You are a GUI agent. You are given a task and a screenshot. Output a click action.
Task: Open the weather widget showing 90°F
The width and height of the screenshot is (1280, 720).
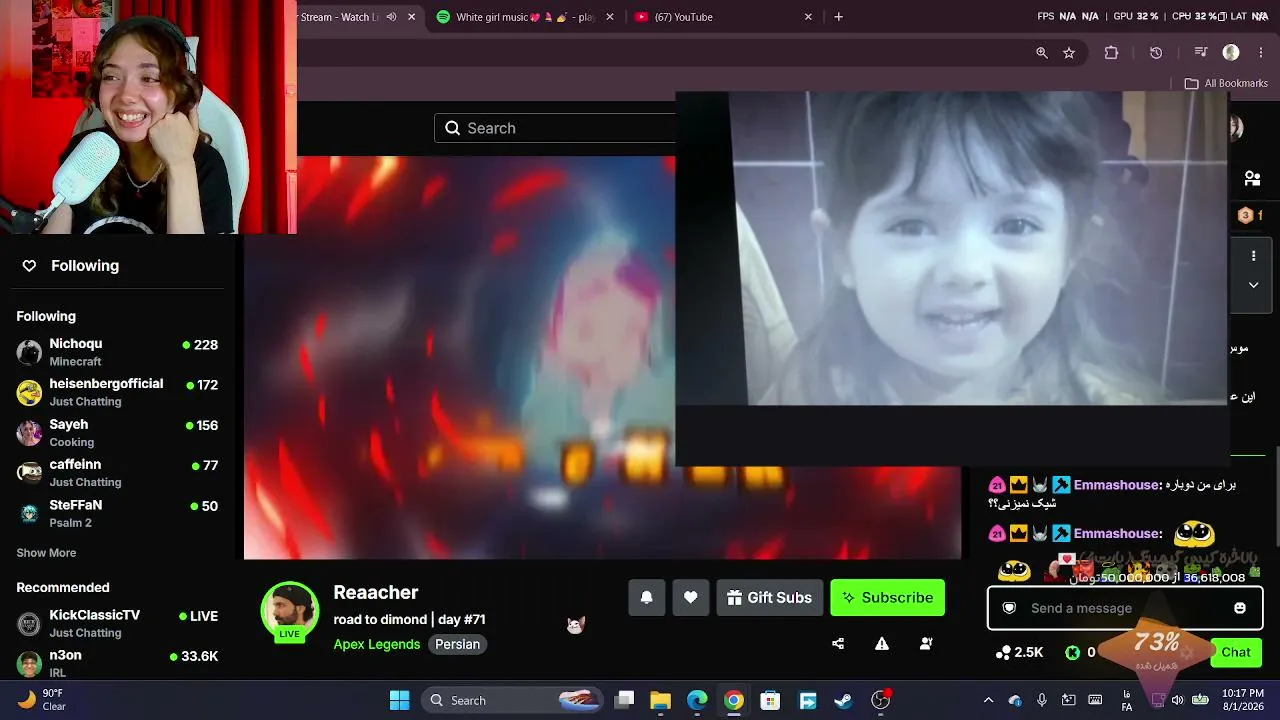click(x=43, y=700)
